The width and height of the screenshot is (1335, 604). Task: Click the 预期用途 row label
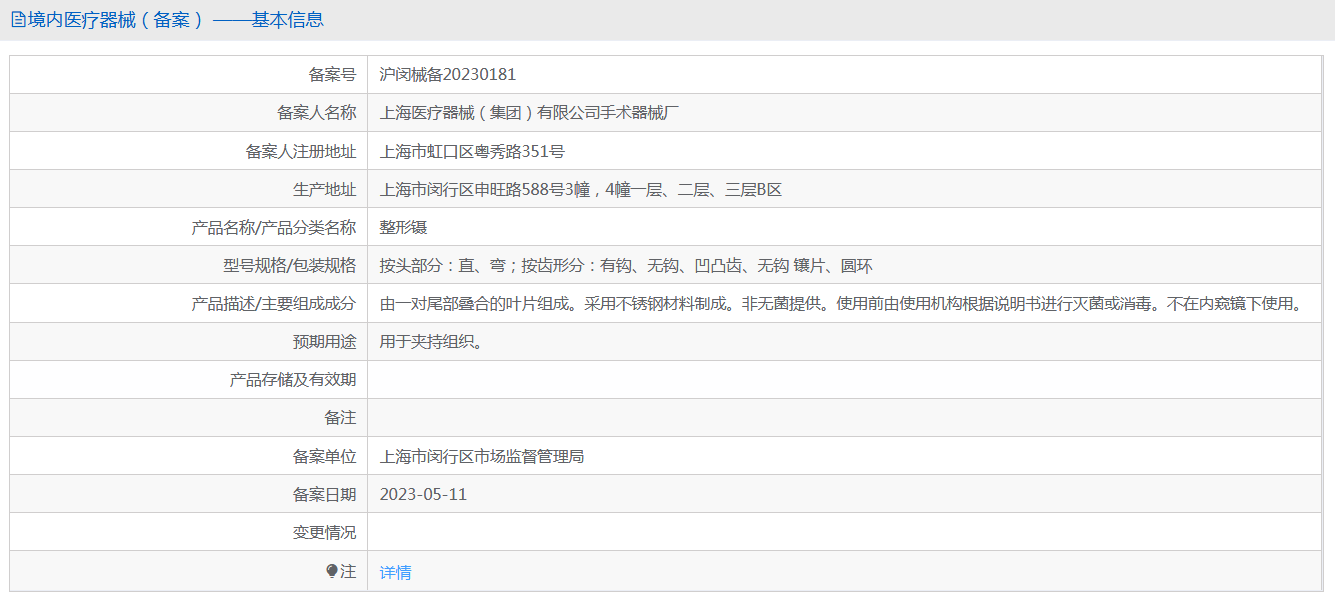324,341
